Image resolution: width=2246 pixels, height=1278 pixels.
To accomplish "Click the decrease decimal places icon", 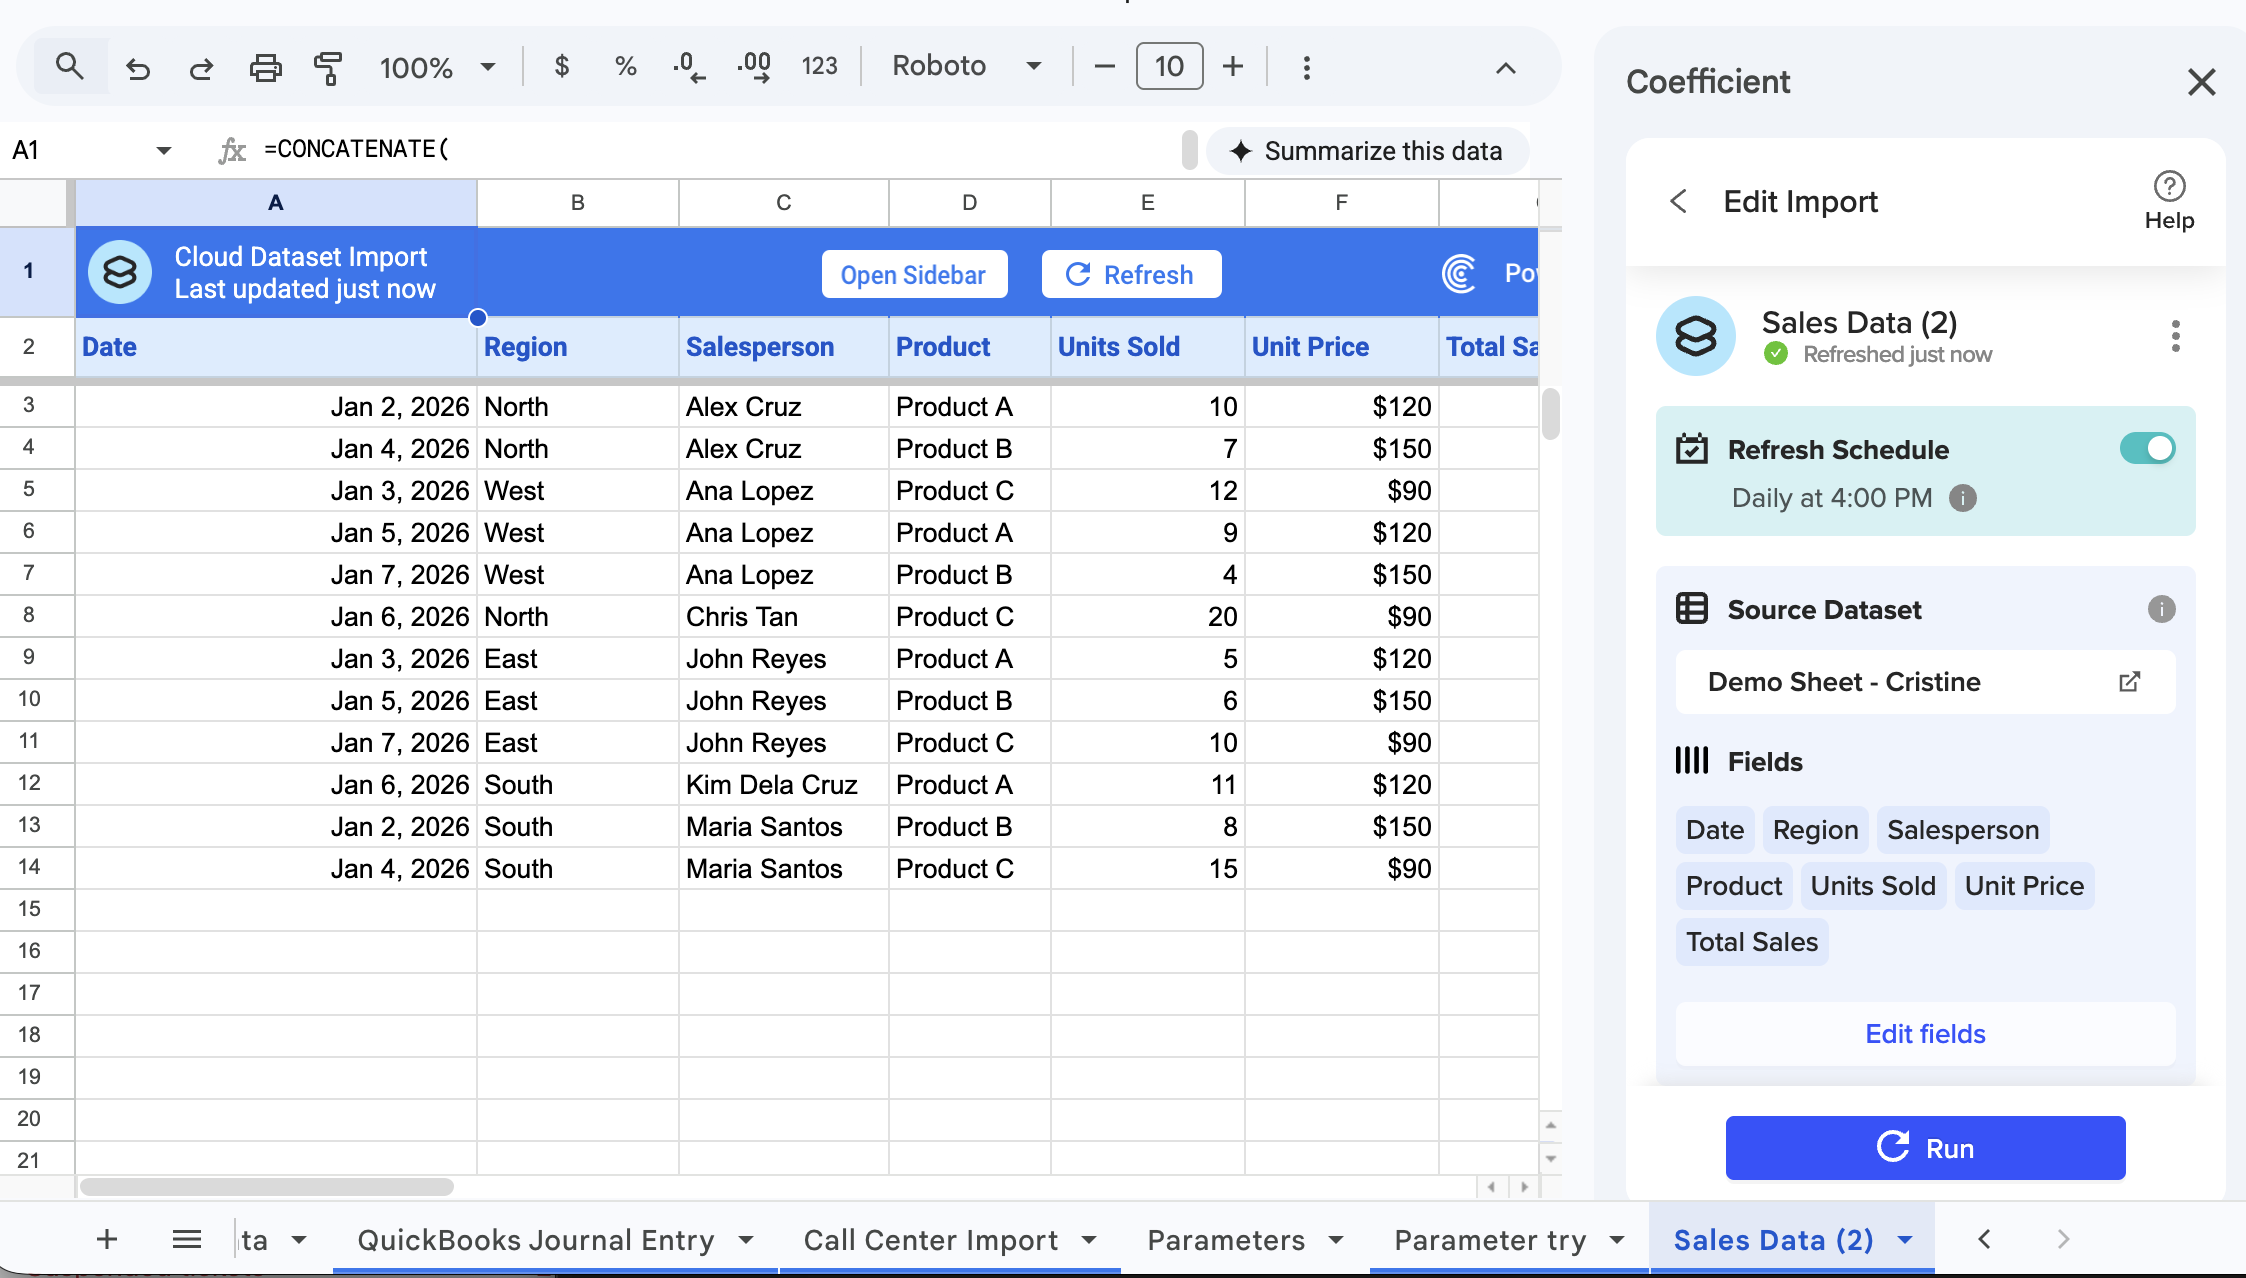I will pos(689,67).
